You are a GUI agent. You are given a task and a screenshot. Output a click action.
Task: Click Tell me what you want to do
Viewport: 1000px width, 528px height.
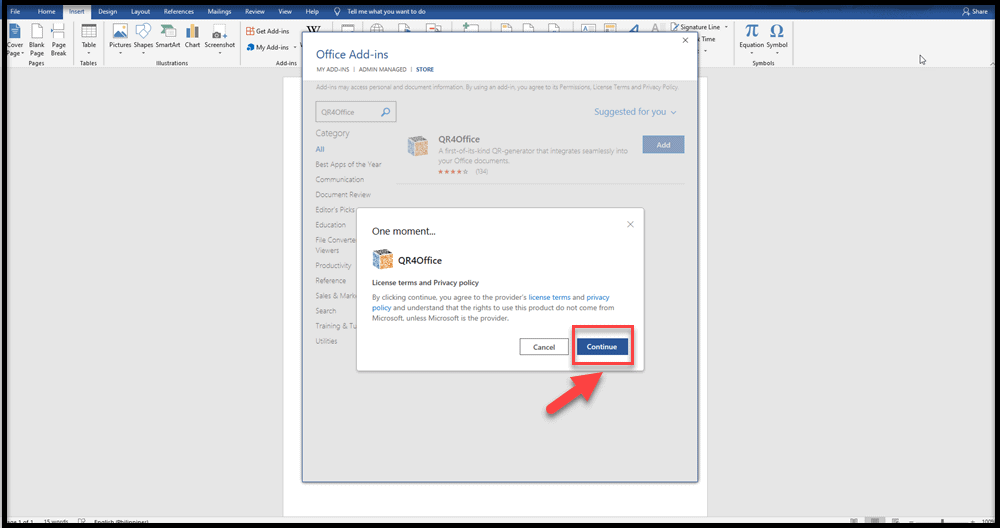386,11
